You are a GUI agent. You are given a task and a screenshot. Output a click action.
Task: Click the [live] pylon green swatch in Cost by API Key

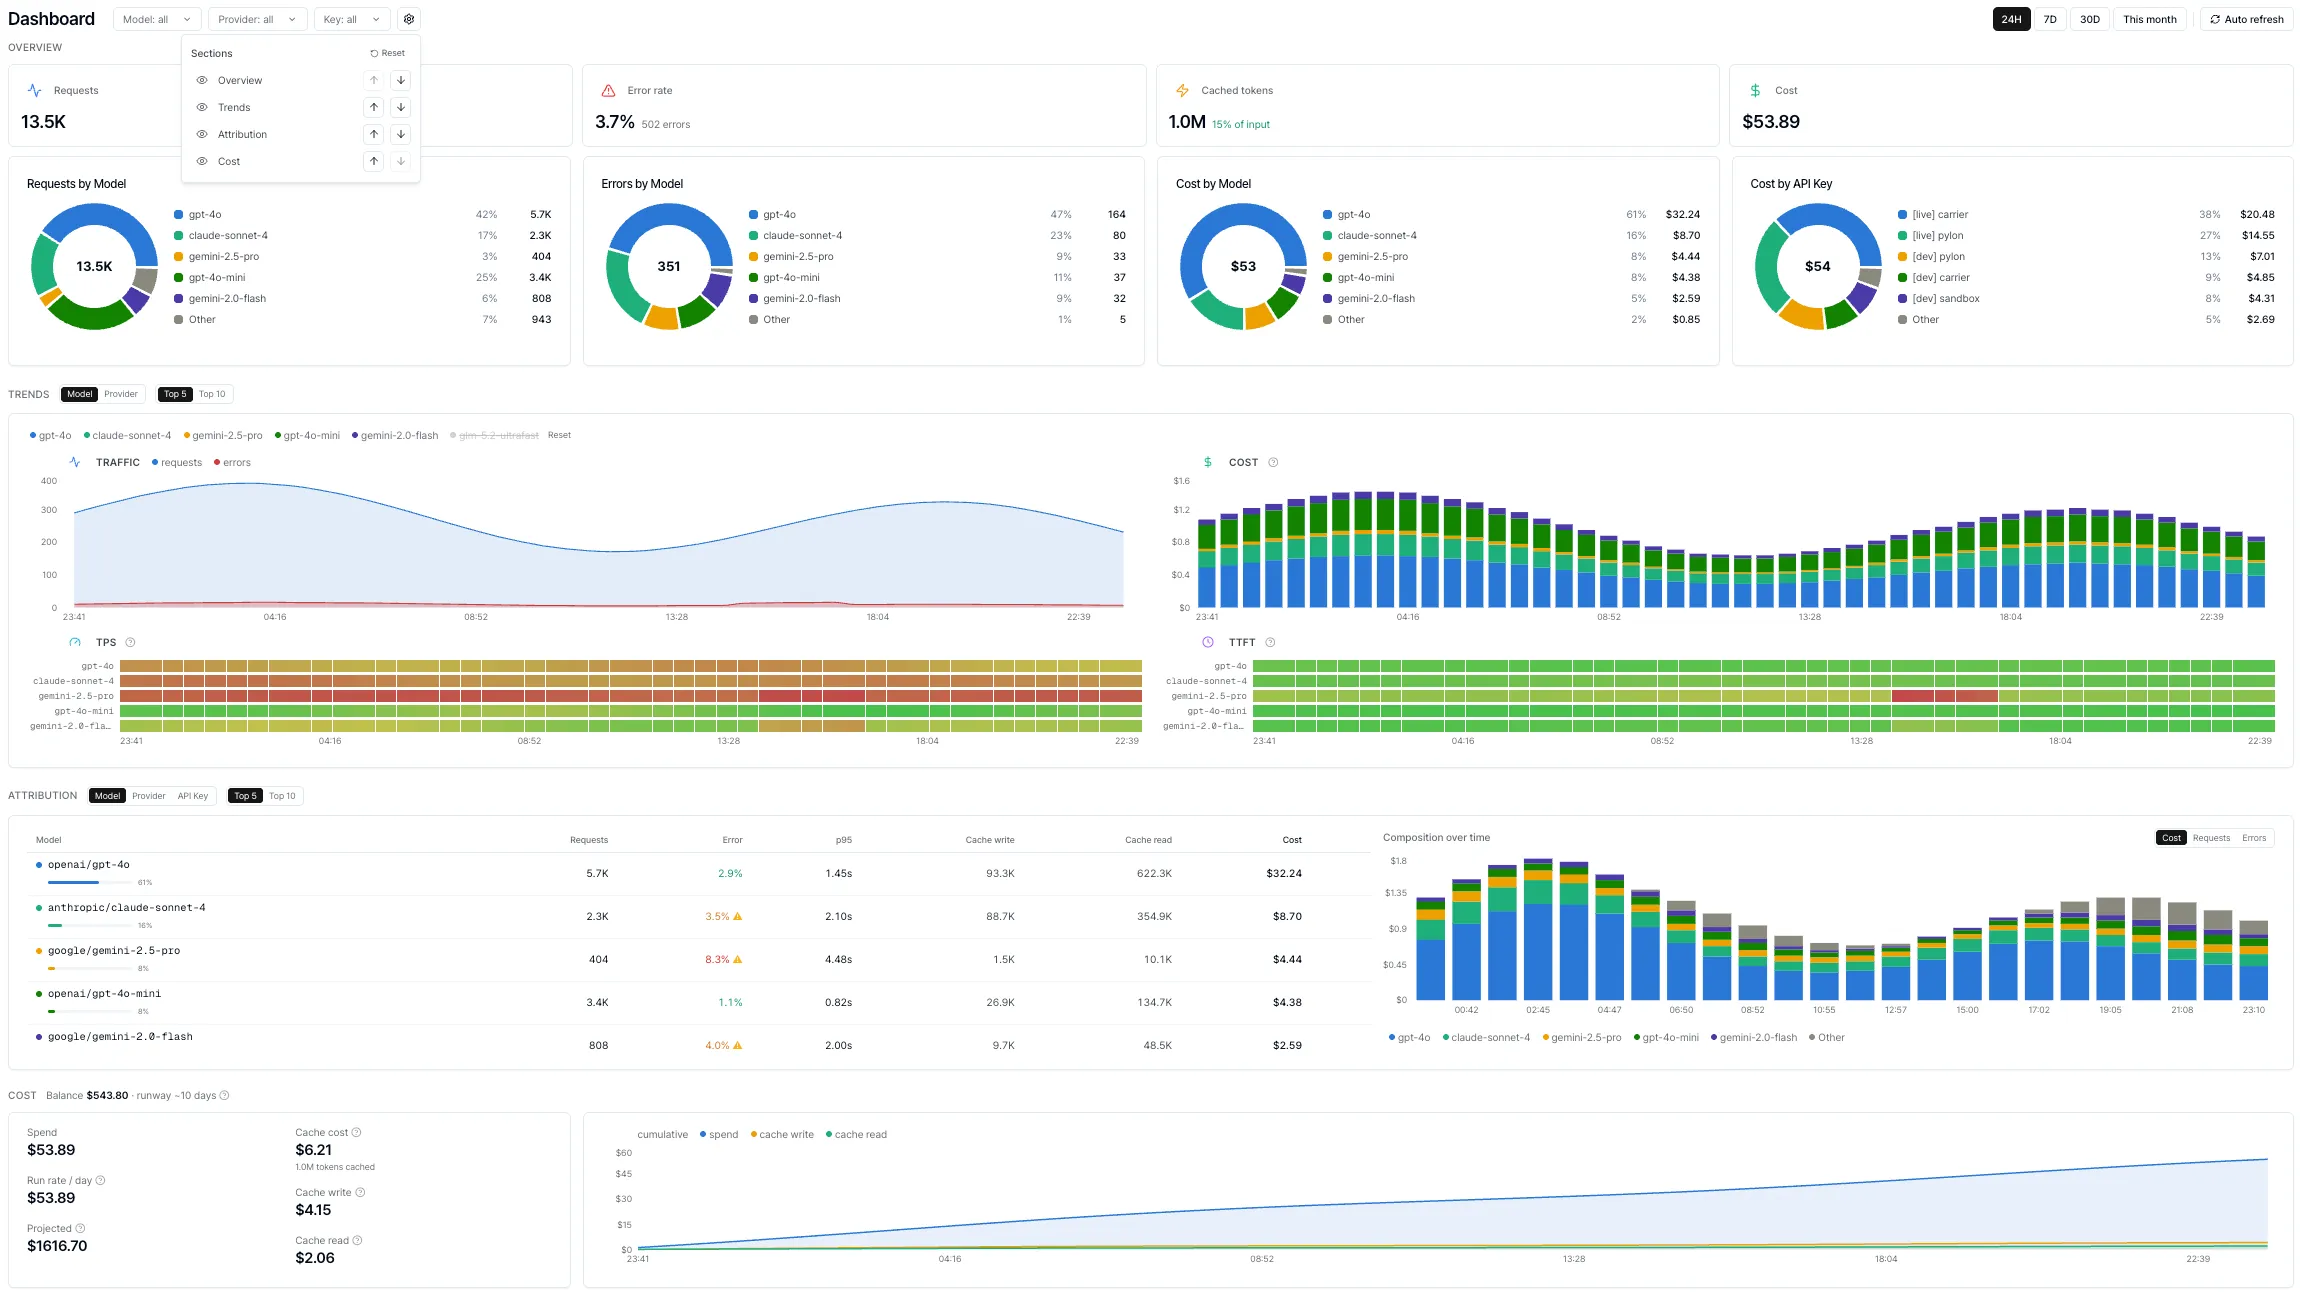click(1902, 235)
